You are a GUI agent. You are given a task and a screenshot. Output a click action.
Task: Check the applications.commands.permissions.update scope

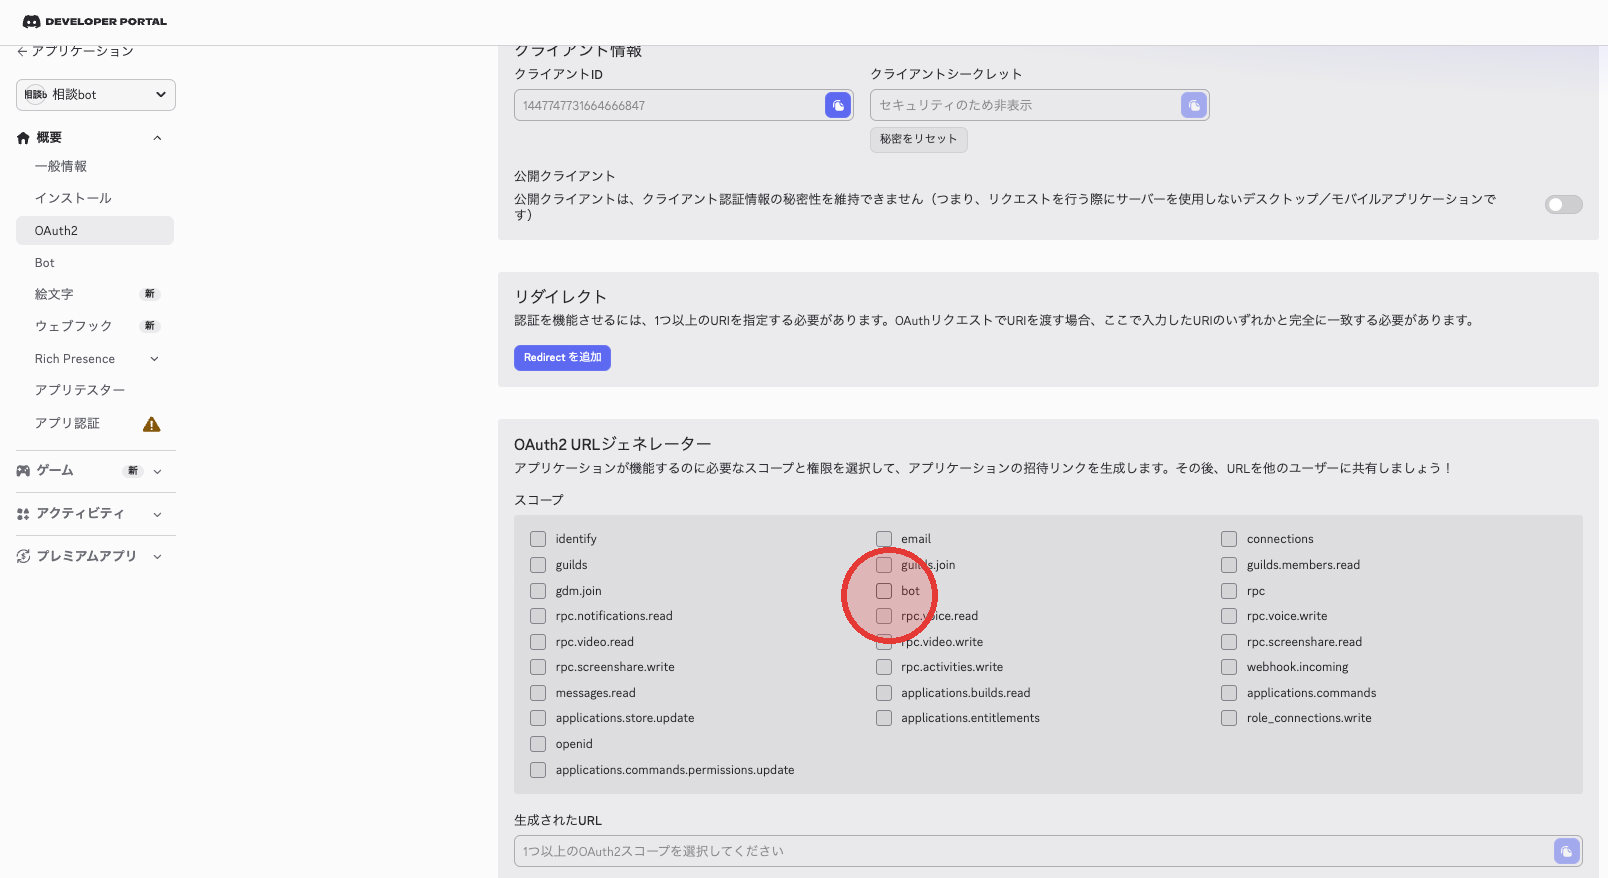[538, 770]
